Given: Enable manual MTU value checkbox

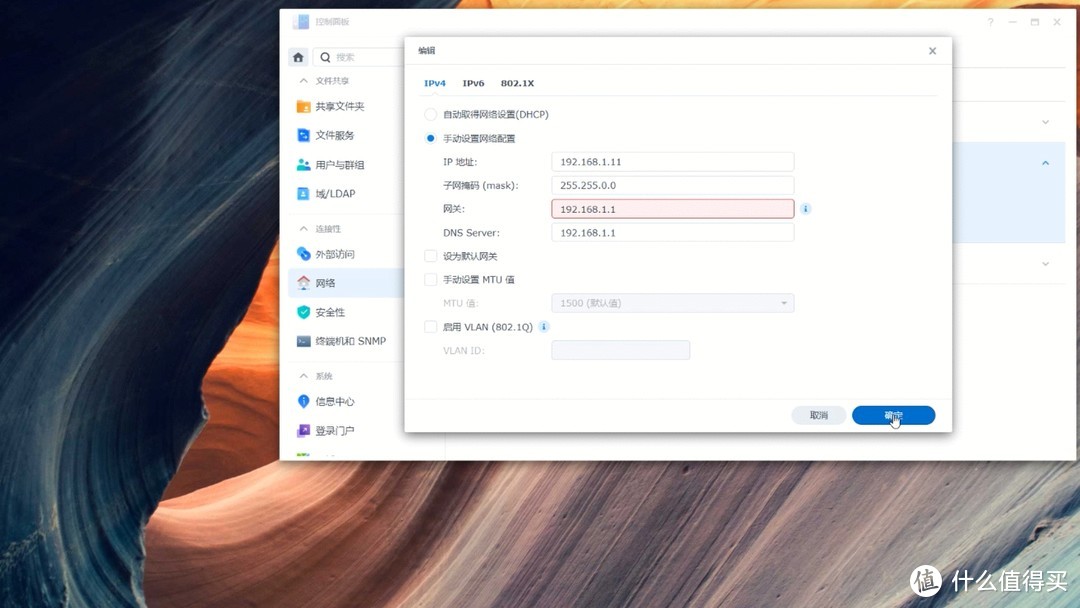Looking at the screenshot, I should [430, 280].
